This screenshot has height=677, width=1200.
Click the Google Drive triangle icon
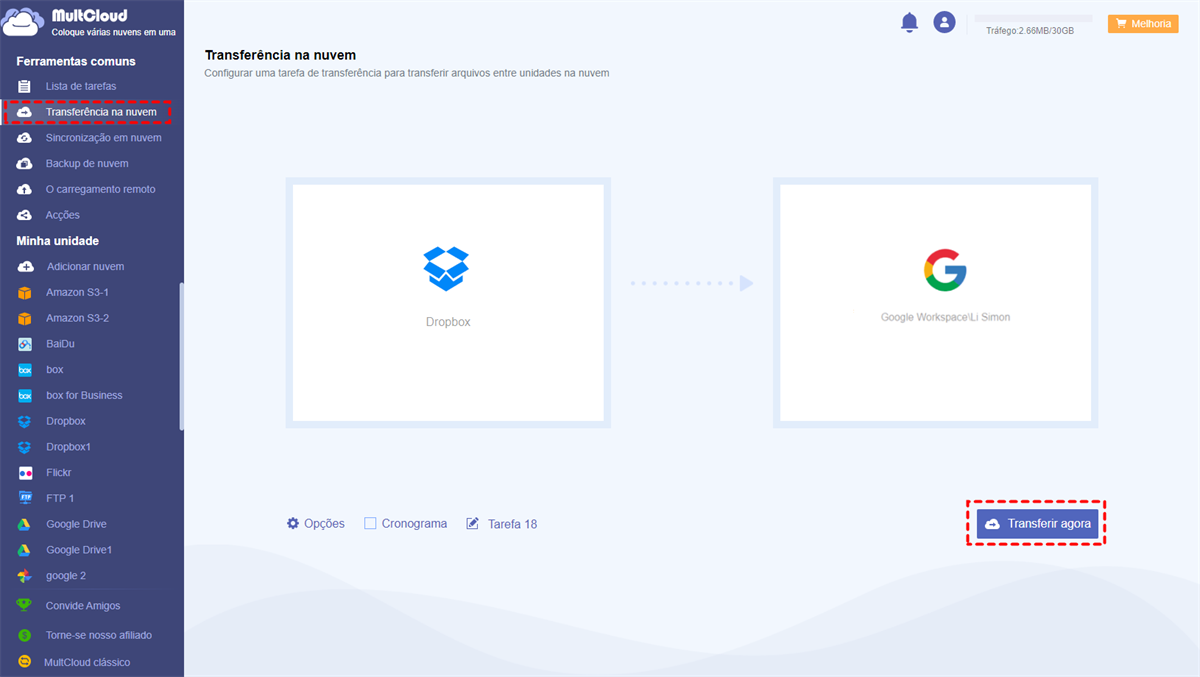click(25, 524)
